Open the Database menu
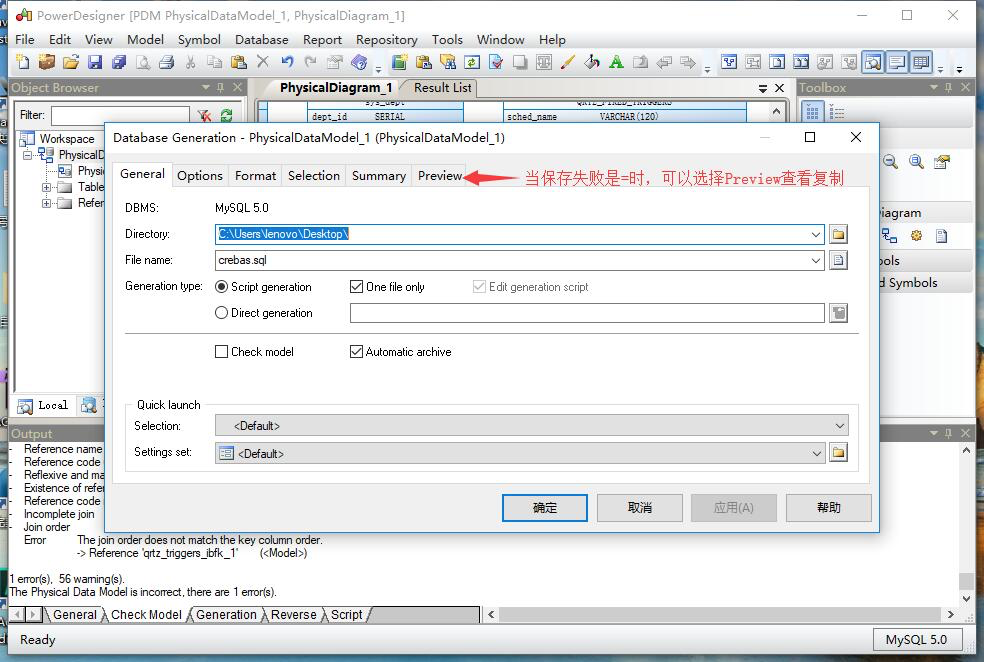 (x=262, y=40)
